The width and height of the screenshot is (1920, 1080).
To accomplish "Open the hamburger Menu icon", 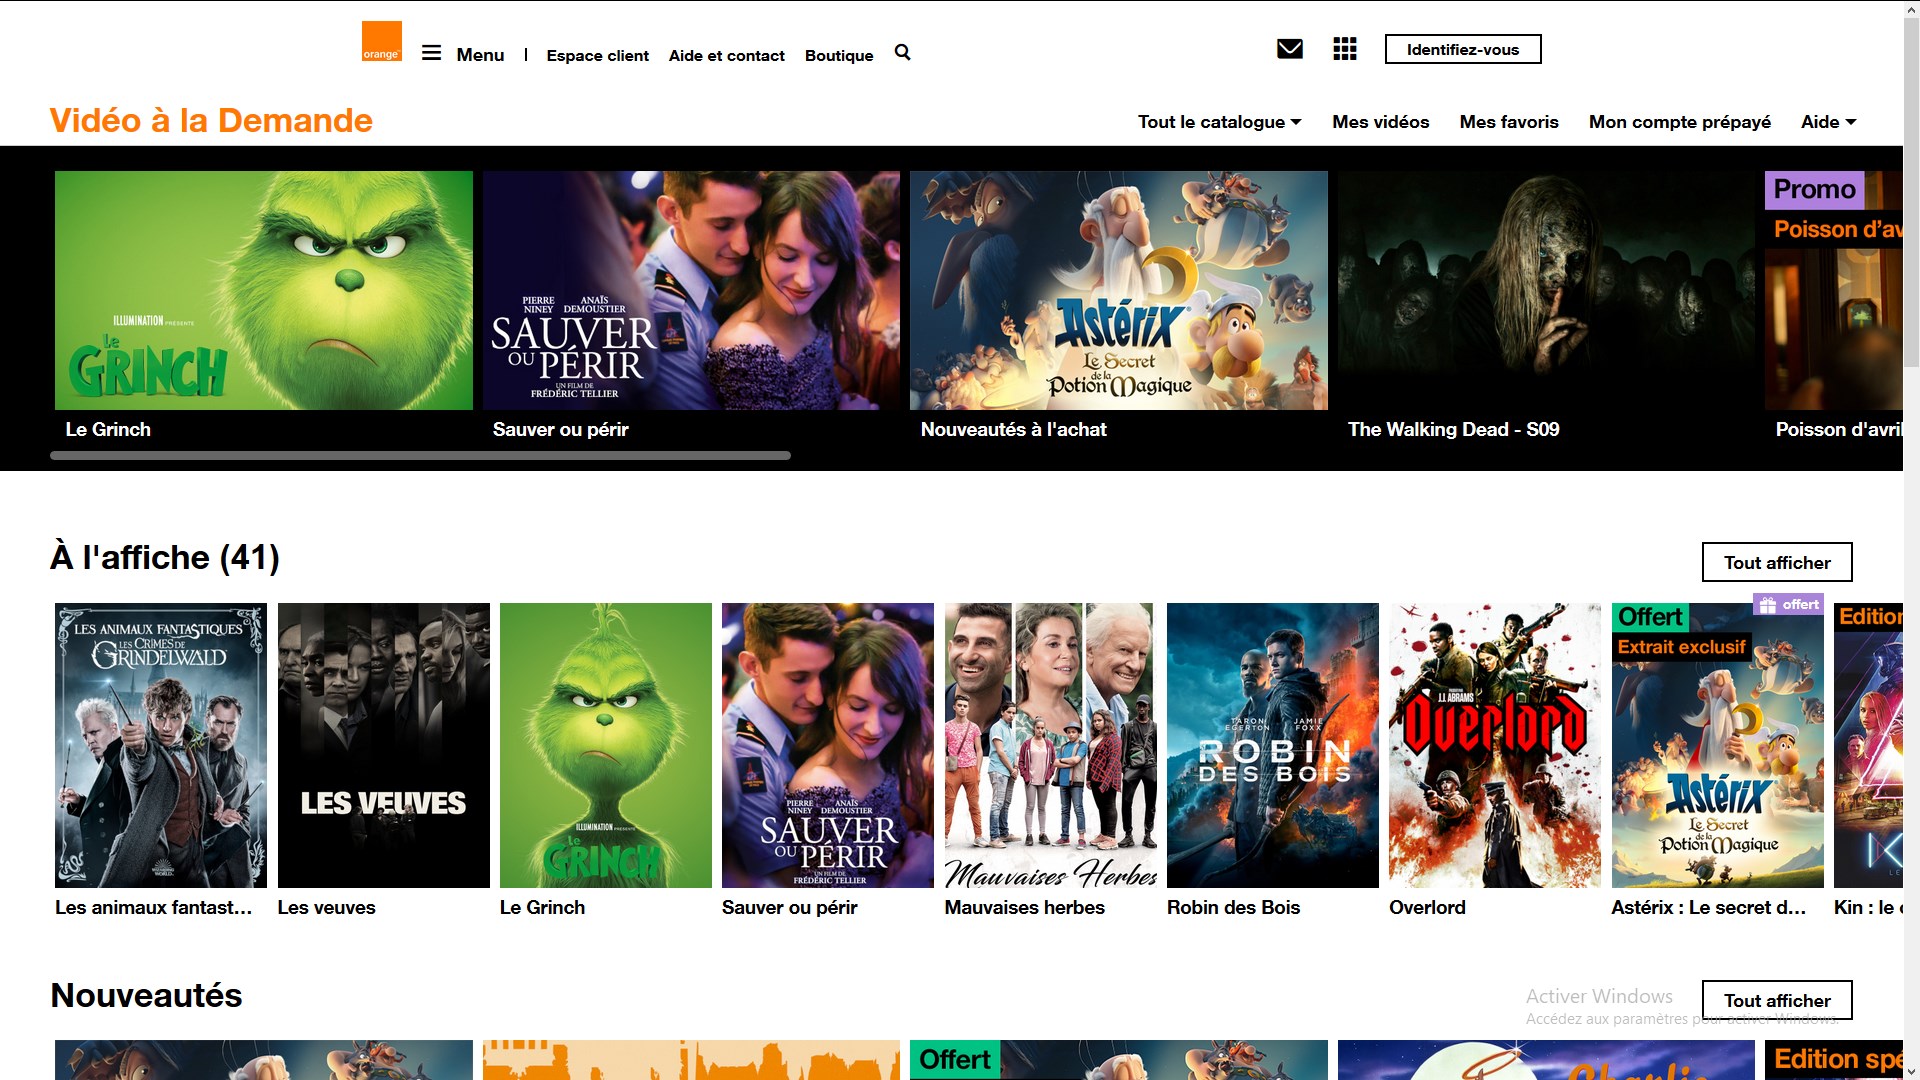I will 431,53.
